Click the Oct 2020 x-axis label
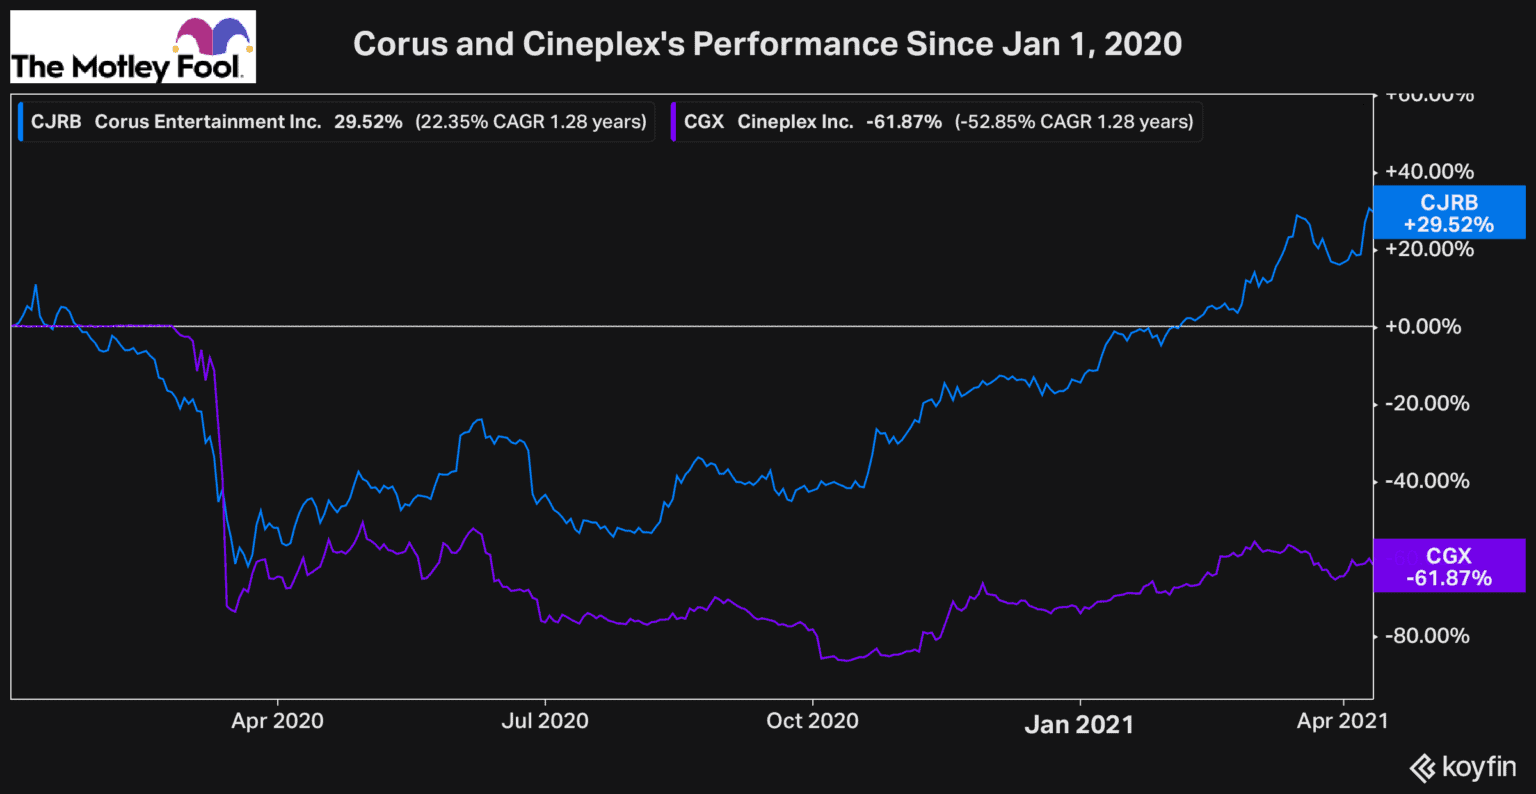1536x794 pixels. 812,721
